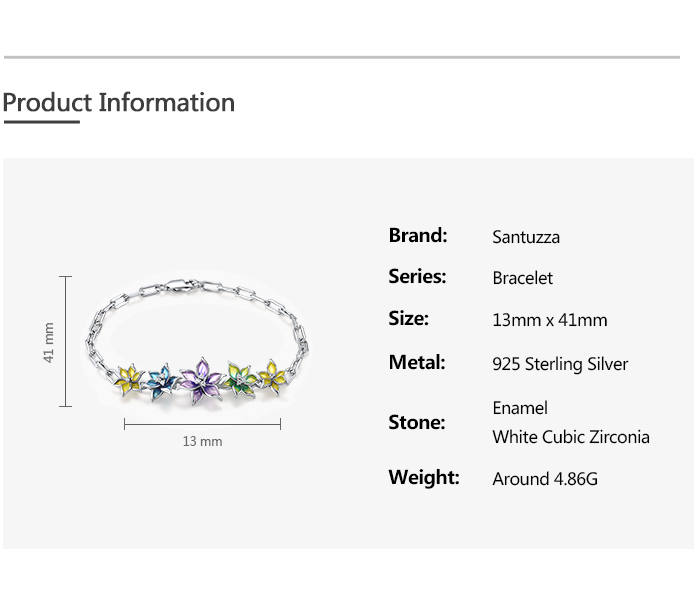Click the "13mm x 41mm" size value
The height and width of the screenshot is (610, 700).
(x=549, y=320)
